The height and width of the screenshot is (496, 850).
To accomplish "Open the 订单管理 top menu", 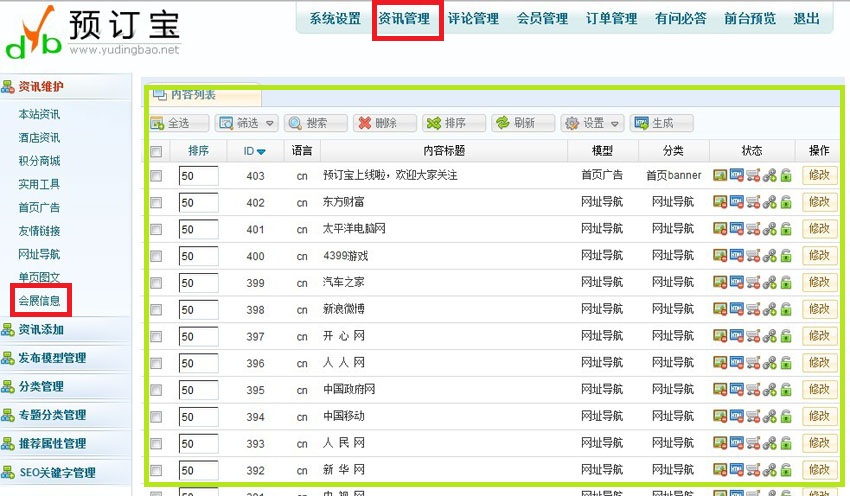I will 611,19.
